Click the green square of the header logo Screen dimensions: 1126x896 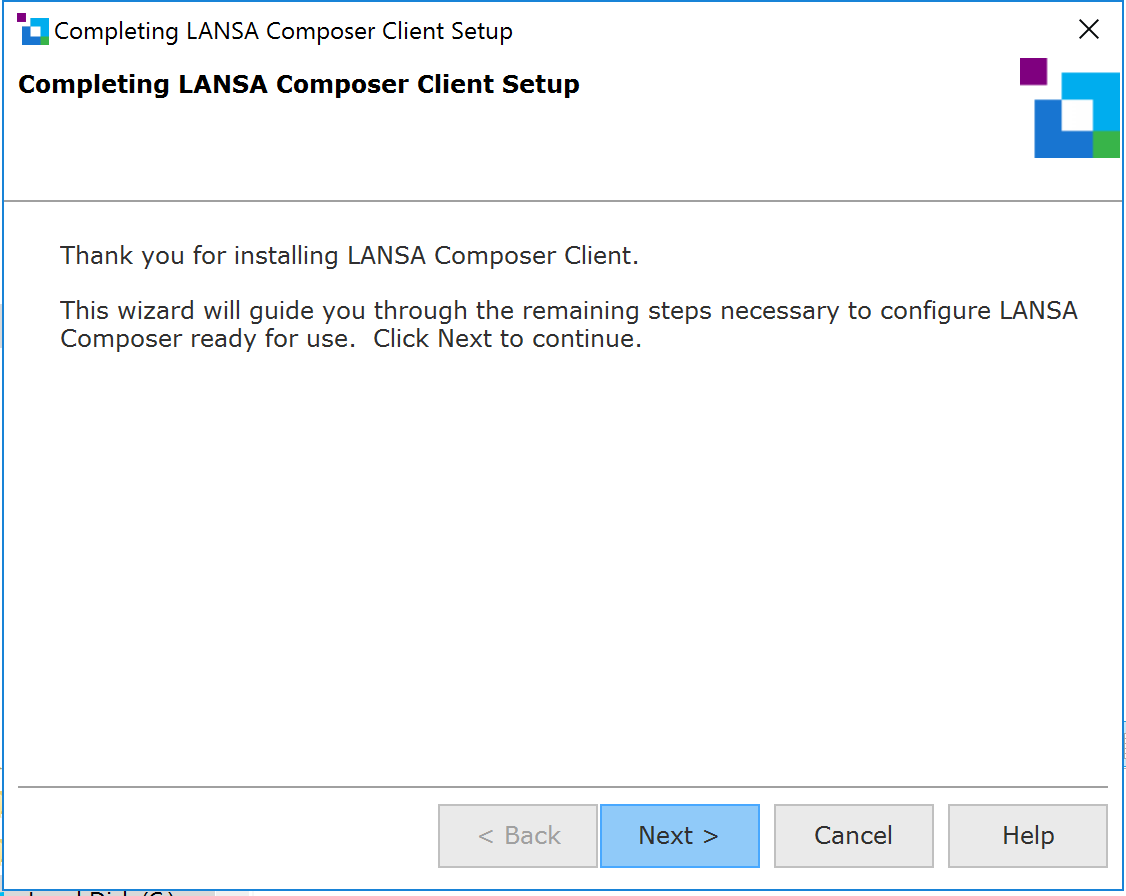pyautogui.click(x=1105, y=144)
